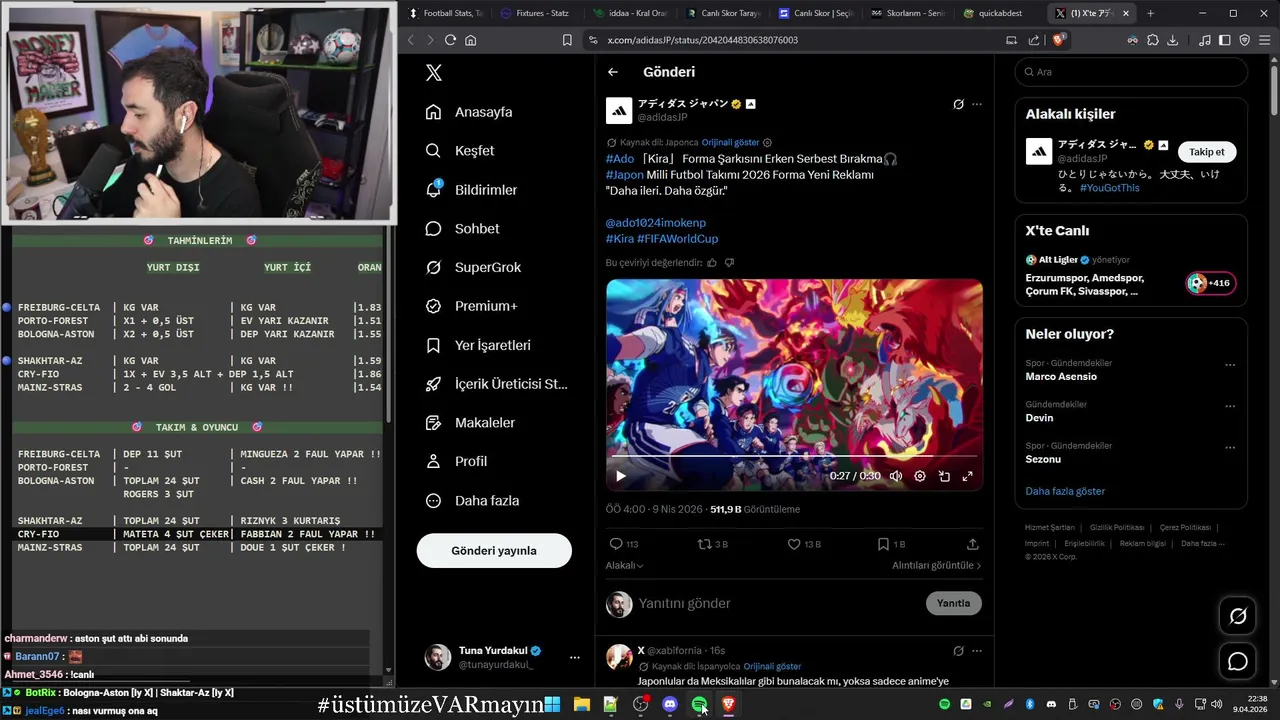The height and width of the screenshot is (720, 1280).
Task: Open Profil page
Action: pyautogui.click(x=456, y=462)
